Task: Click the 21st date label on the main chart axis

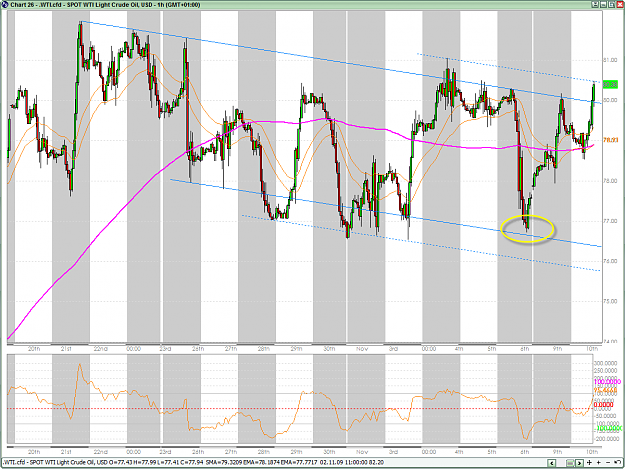Action: 66,349
